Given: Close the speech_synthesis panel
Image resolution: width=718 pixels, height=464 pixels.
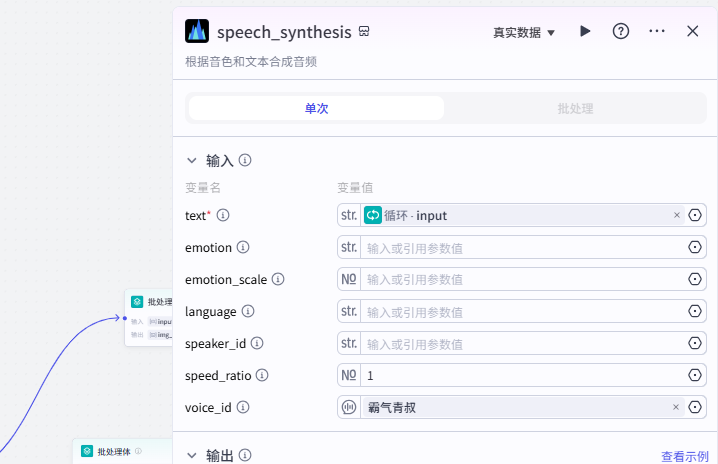Looking at the screenshot, I should pos(692,31).
